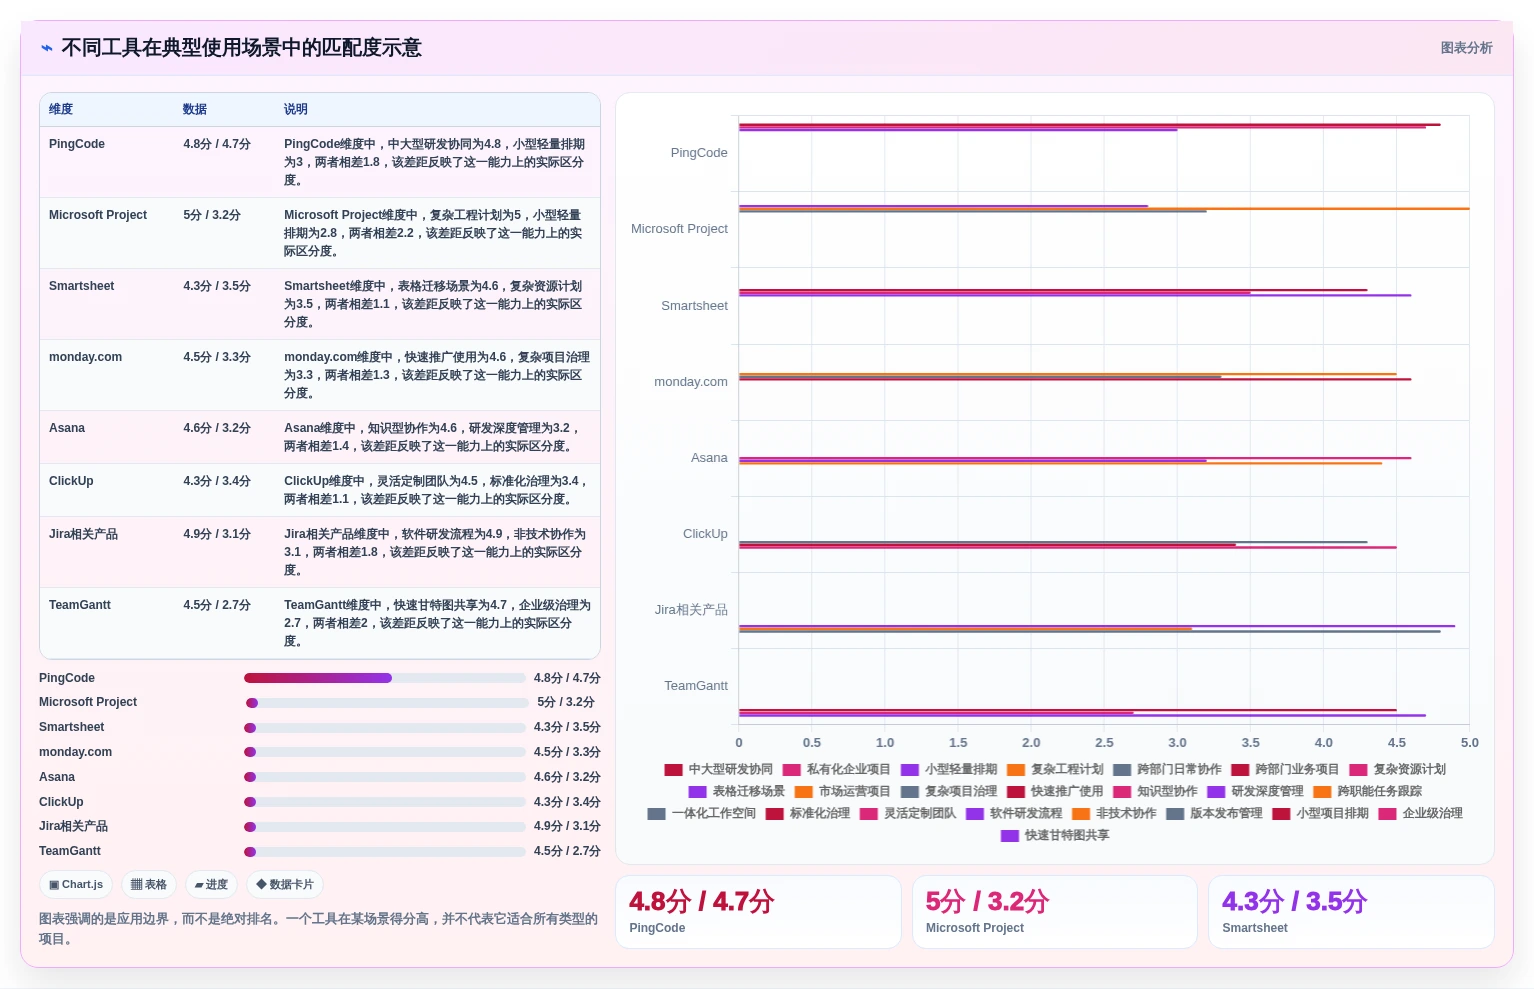Select the Microsoft Project table row name
The image size is (1534, 989).
(98, 215)
